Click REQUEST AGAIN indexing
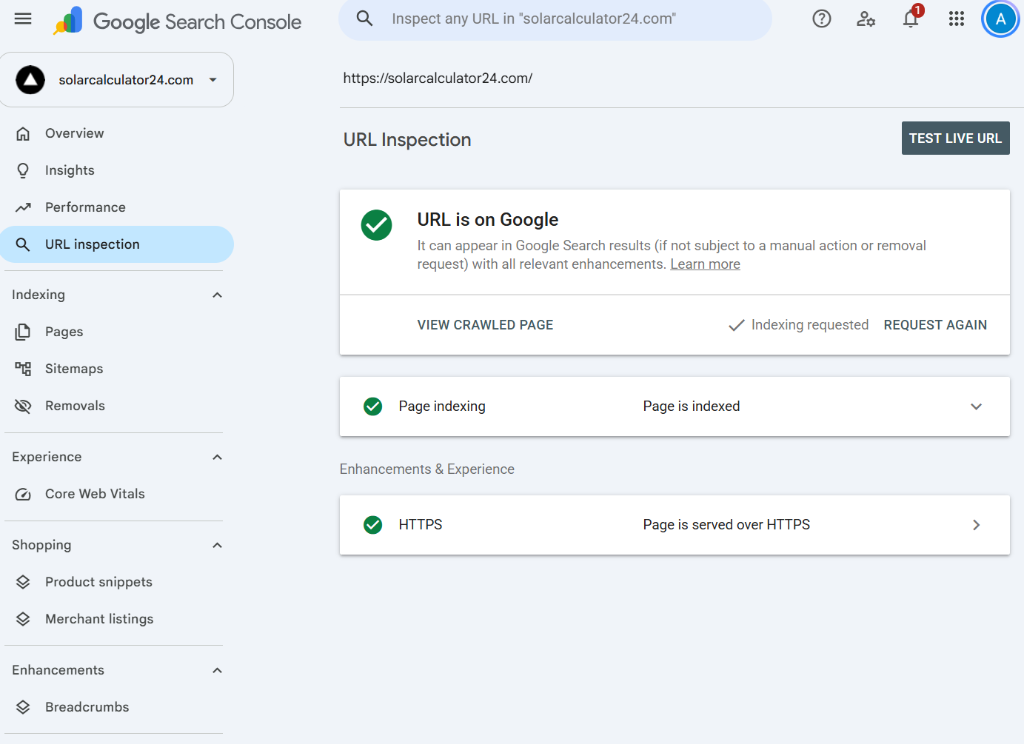Screen dimensions: 1024x744 click(935, 325)
